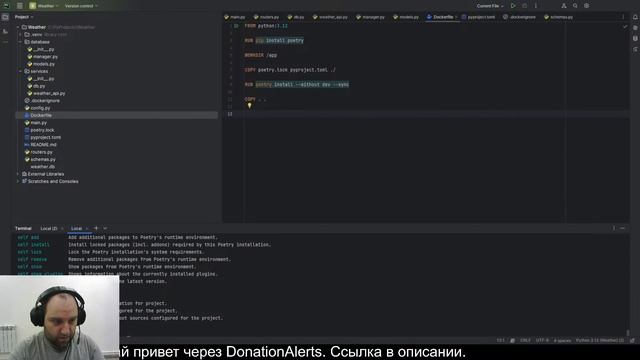Viewport: 640px width, 360px height.
Task: Click the UTF-8 encoding status entry
Action: (542, 340)
